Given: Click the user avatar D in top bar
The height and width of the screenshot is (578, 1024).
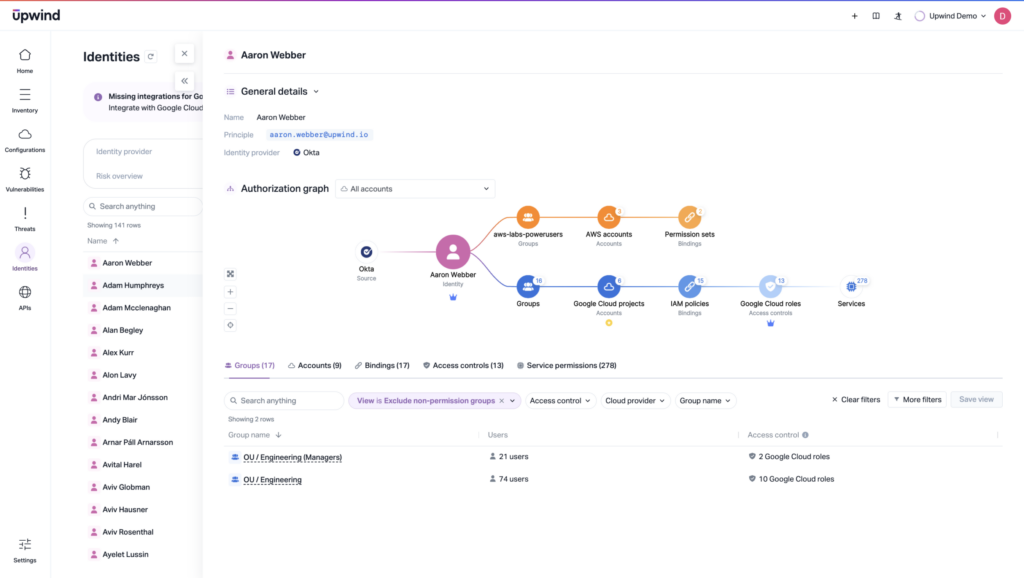Looking at the screenshot, I should coord(1002,16).
